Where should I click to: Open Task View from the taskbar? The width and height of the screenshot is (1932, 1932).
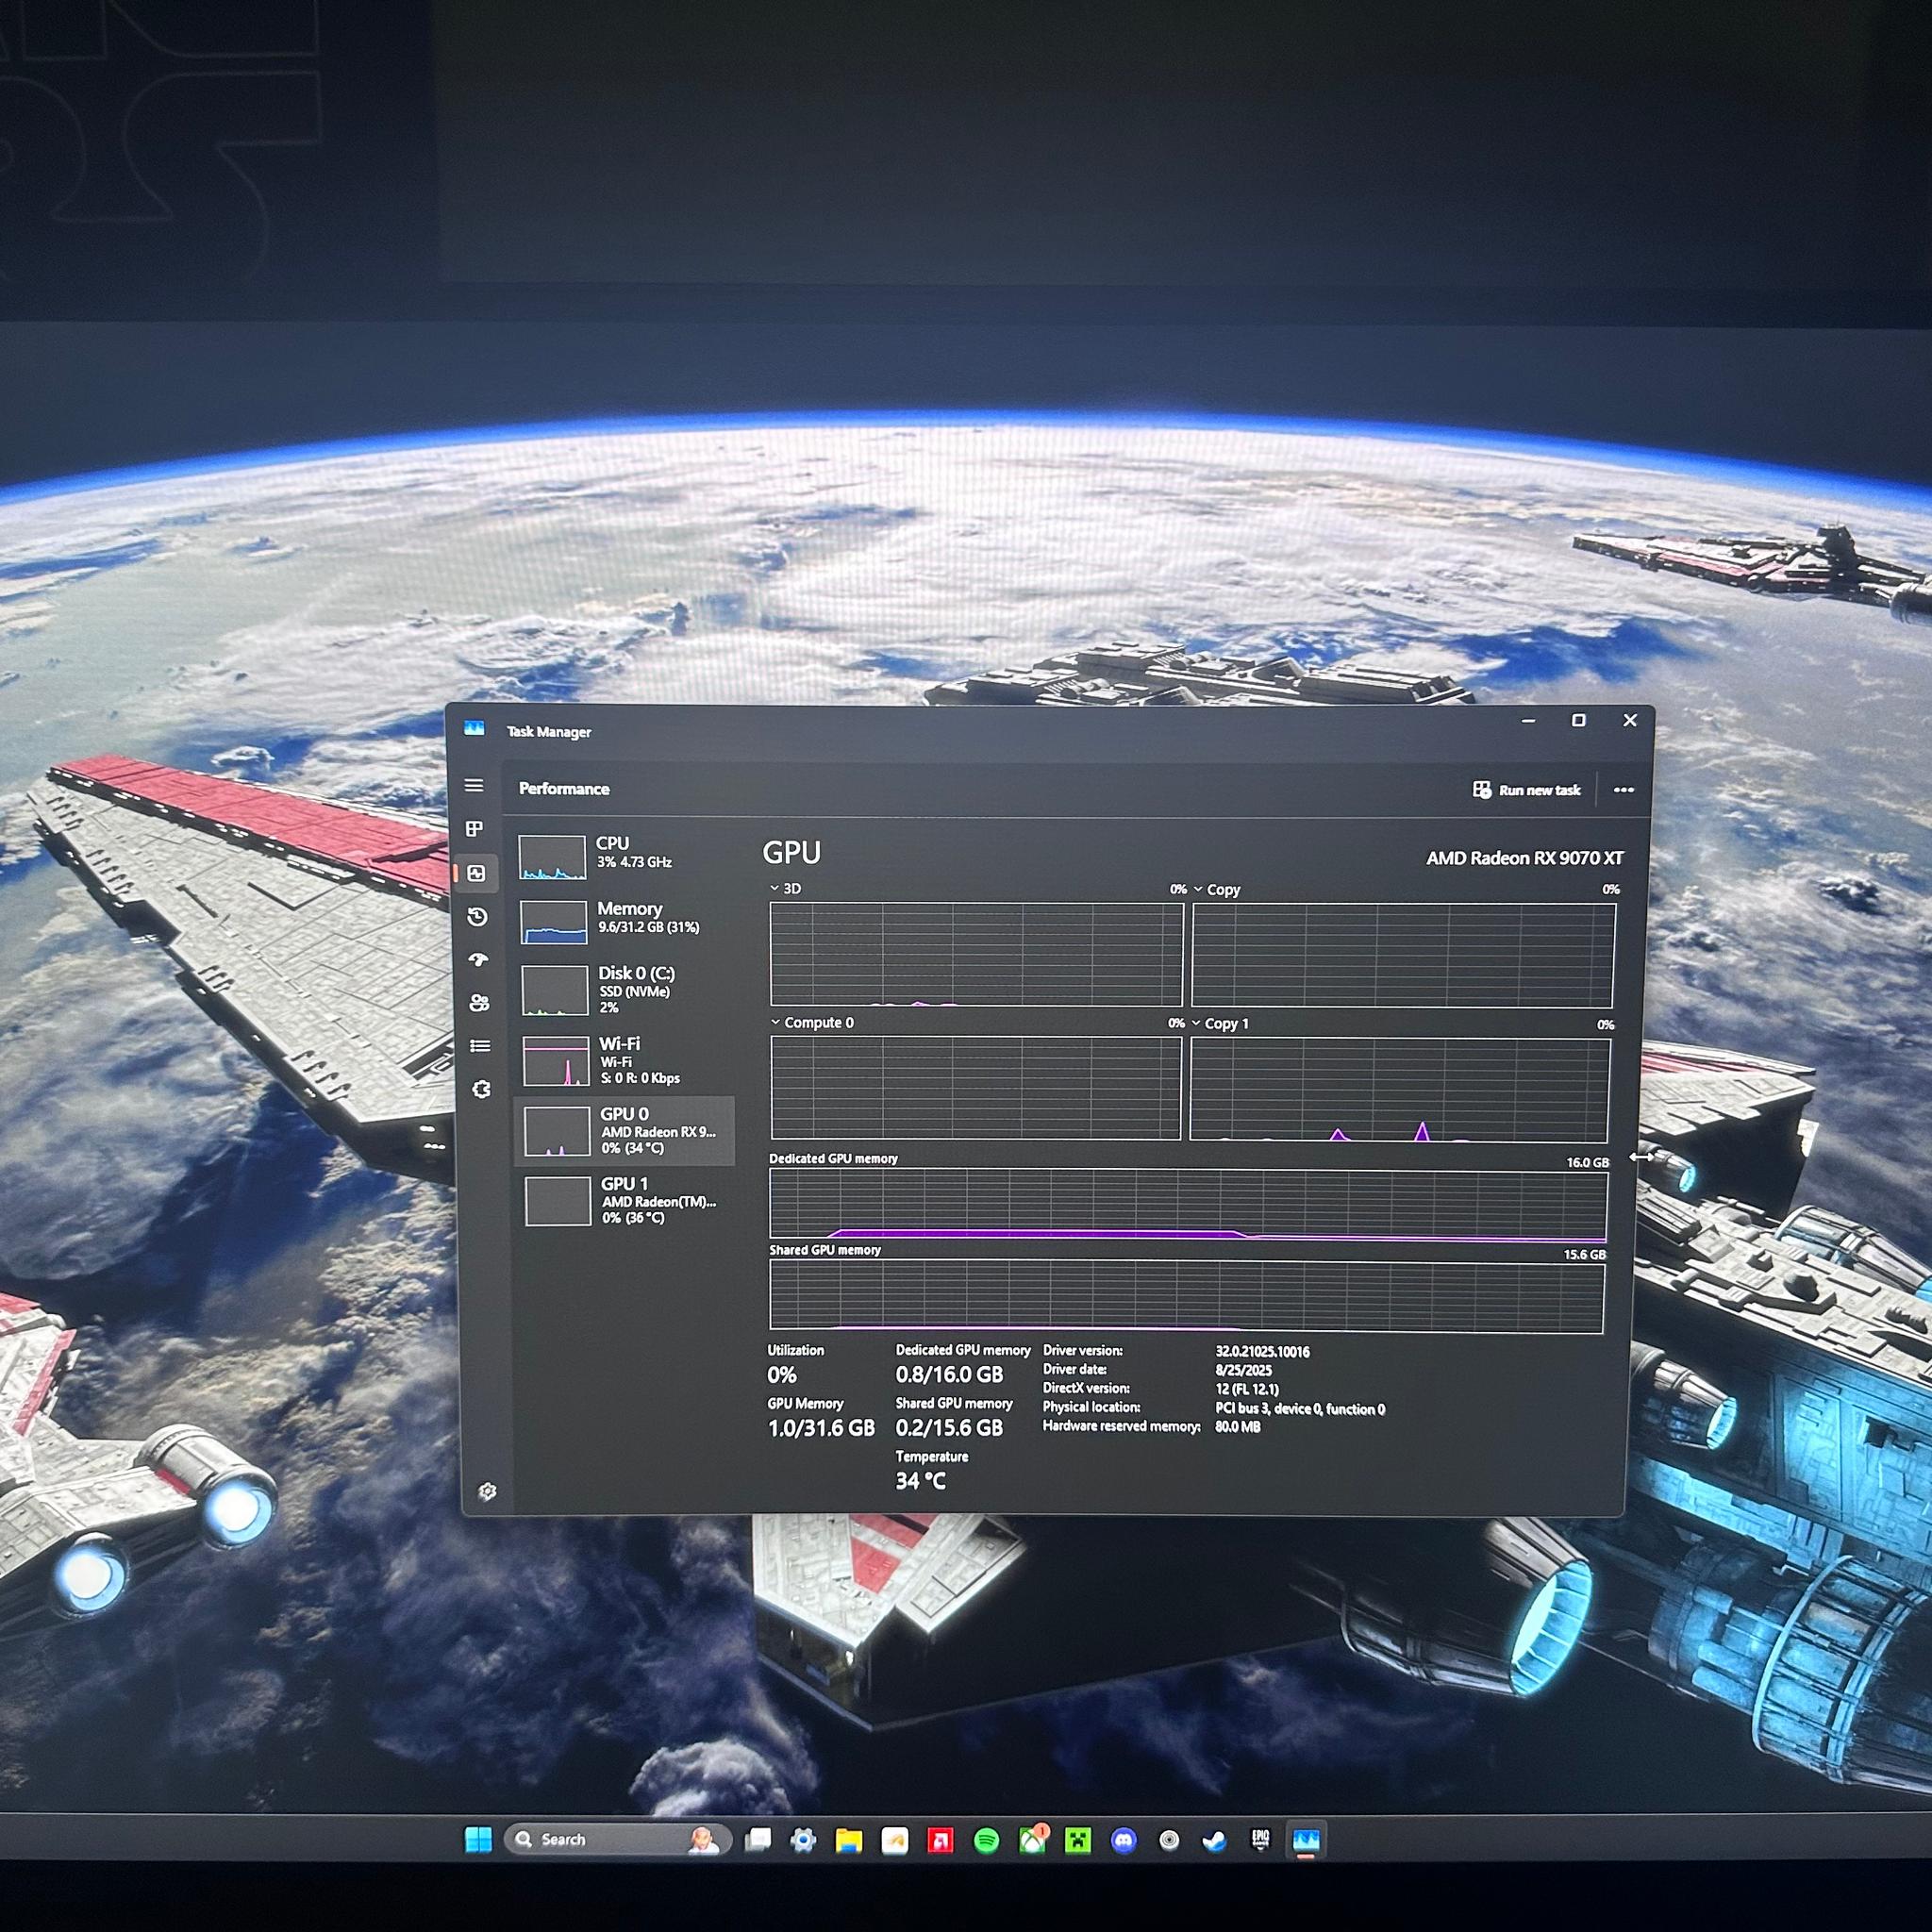[x=759, y=1840]
